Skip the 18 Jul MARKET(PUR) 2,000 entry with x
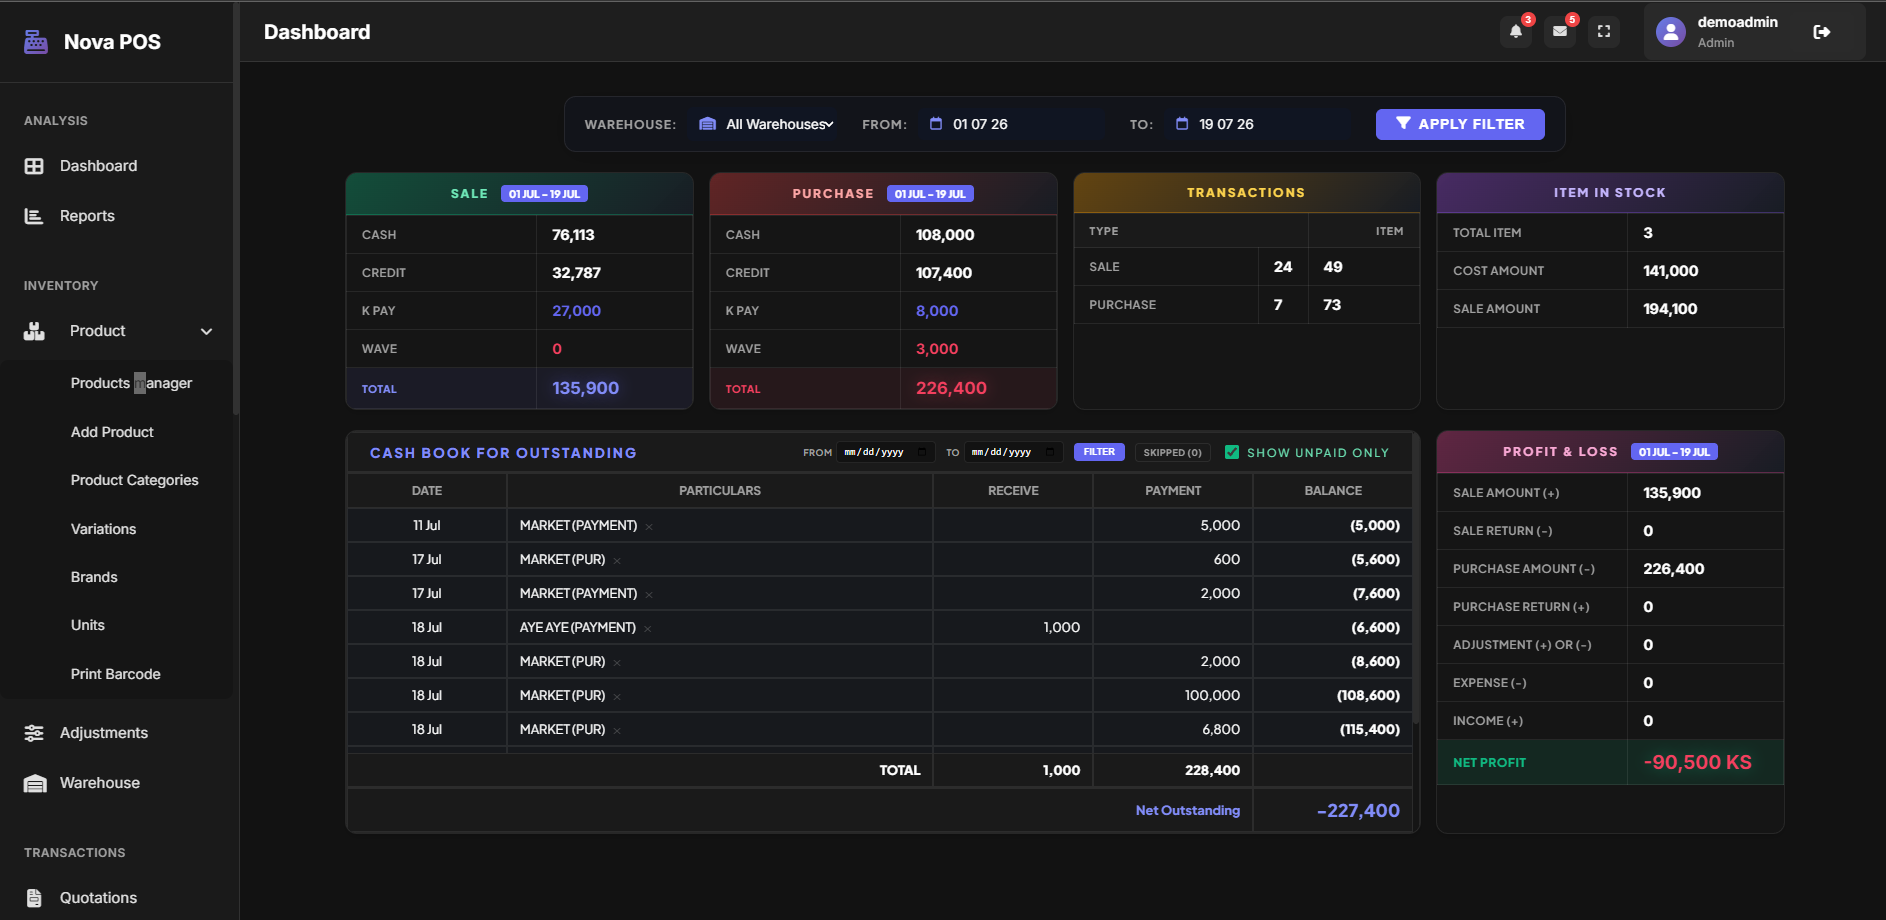The width and height of the screenshot is (1886, 920). pyautogui.click(x=617, y=663)
